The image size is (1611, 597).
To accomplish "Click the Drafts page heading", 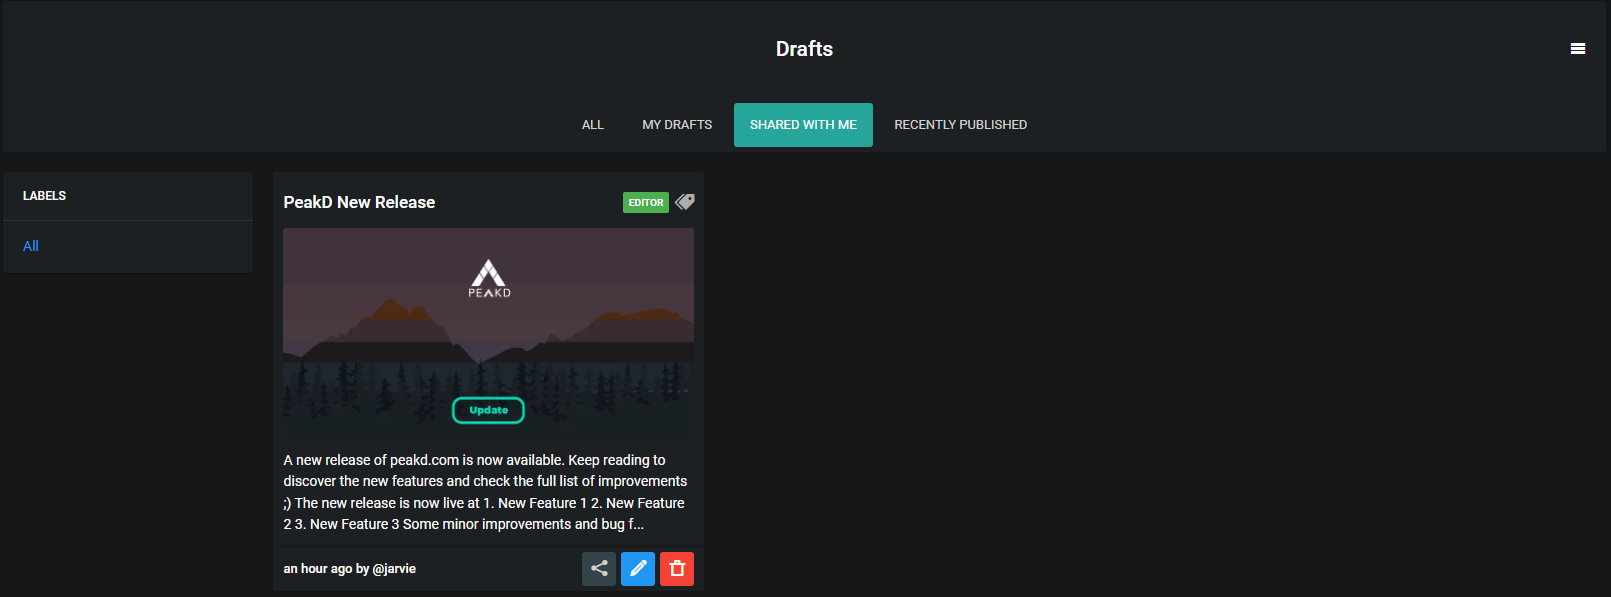I will point(804,49).
